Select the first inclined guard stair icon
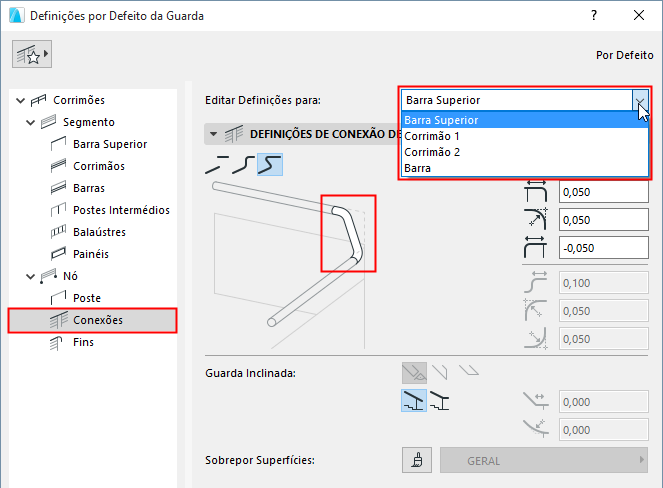Screen dimensions: 663x488 (412, 402)
